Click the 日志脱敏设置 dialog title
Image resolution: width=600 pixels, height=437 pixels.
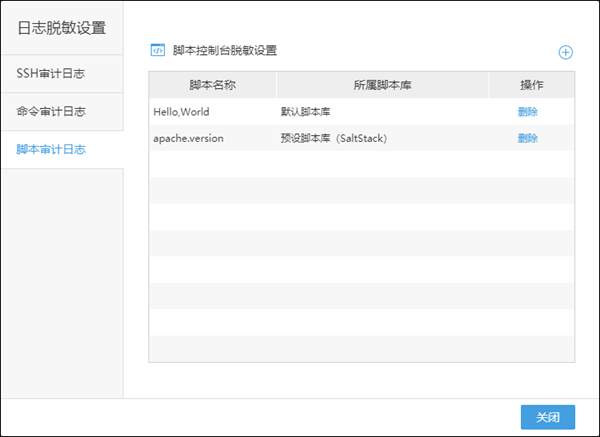click(x=61, y=27)
